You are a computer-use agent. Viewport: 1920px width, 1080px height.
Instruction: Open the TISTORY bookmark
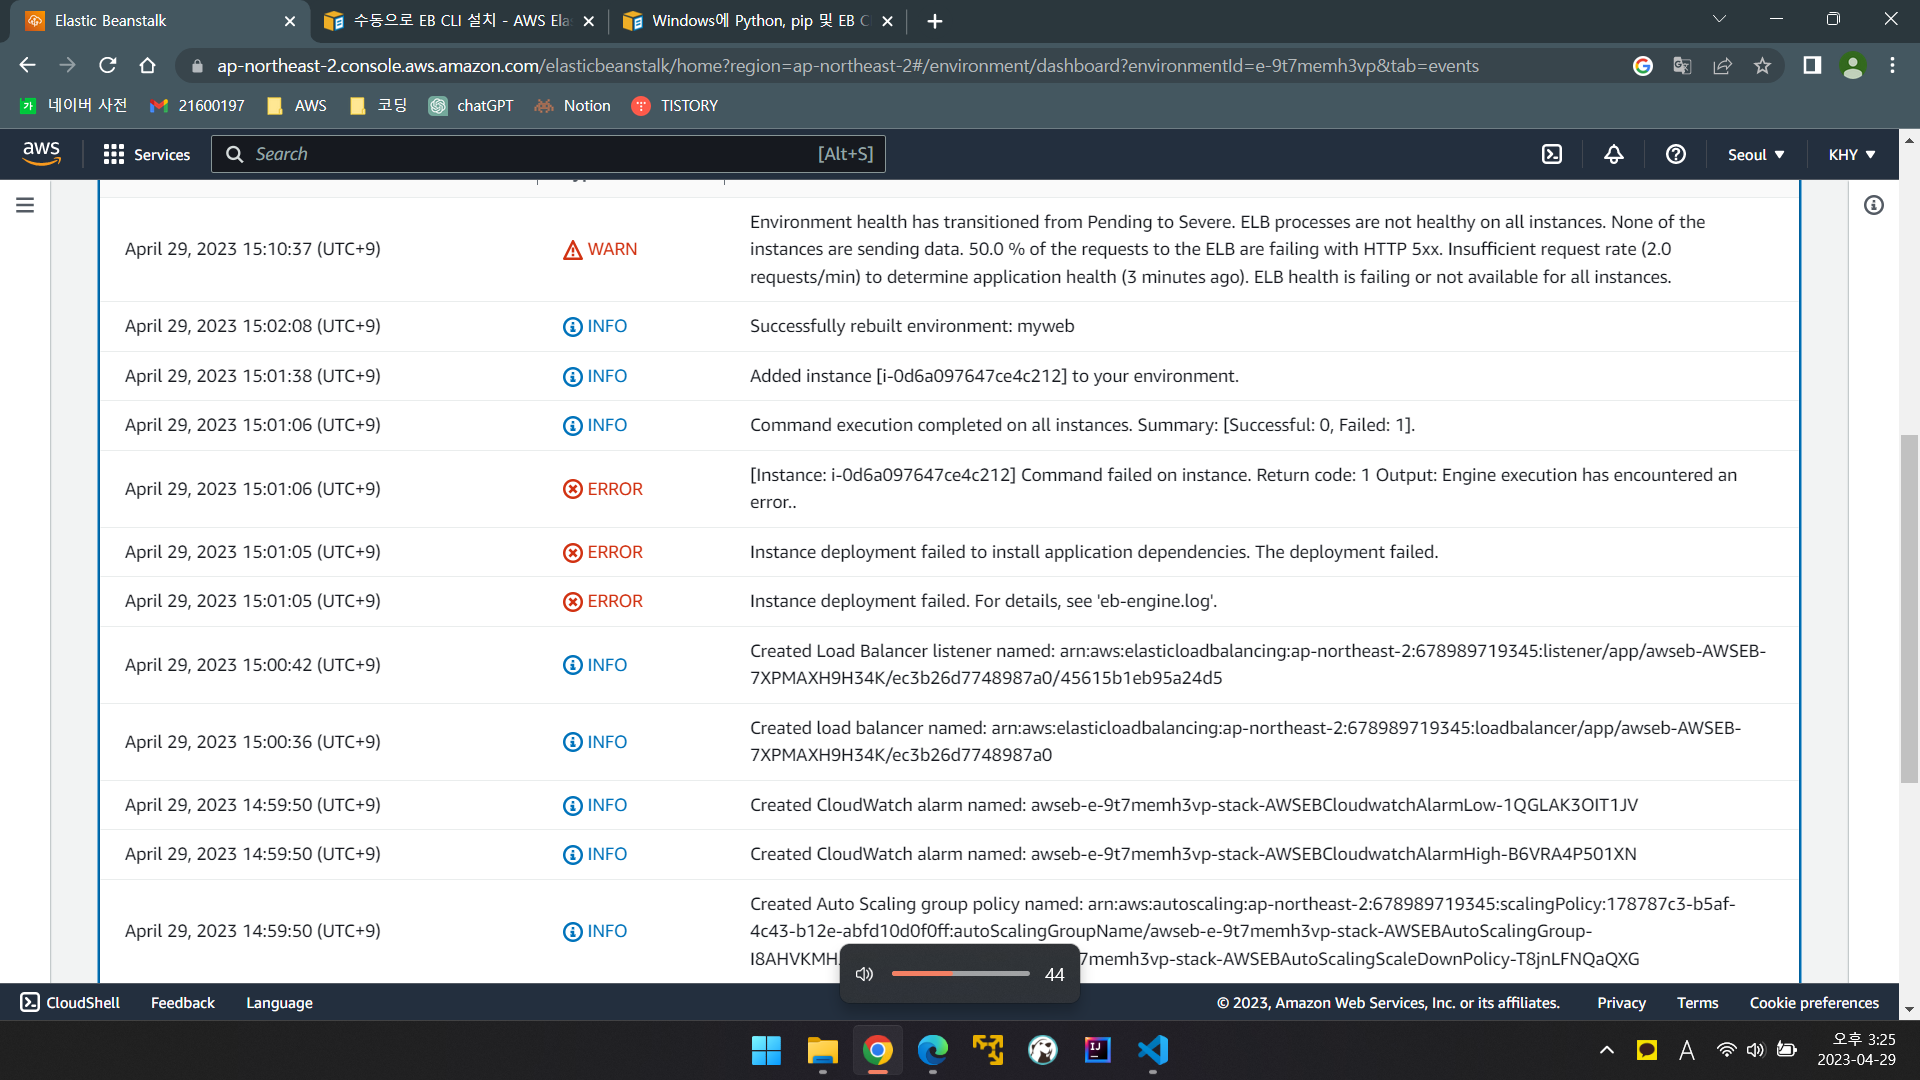[675, 105]
